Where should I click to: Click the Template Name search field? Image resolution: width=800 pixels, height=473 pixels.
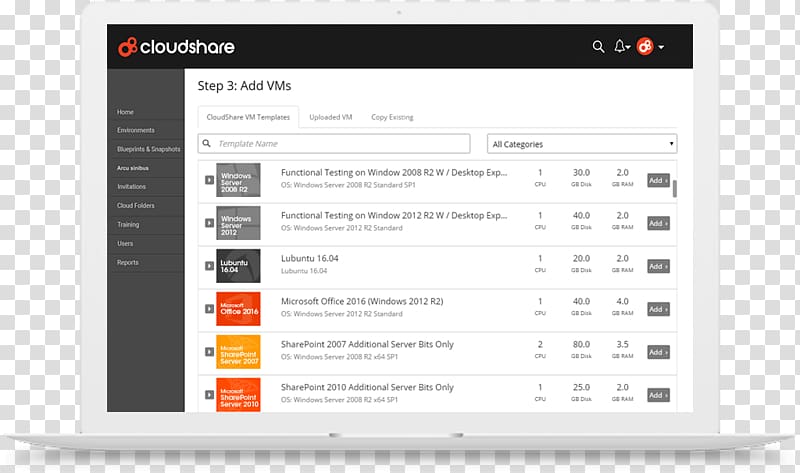[334, 143]
